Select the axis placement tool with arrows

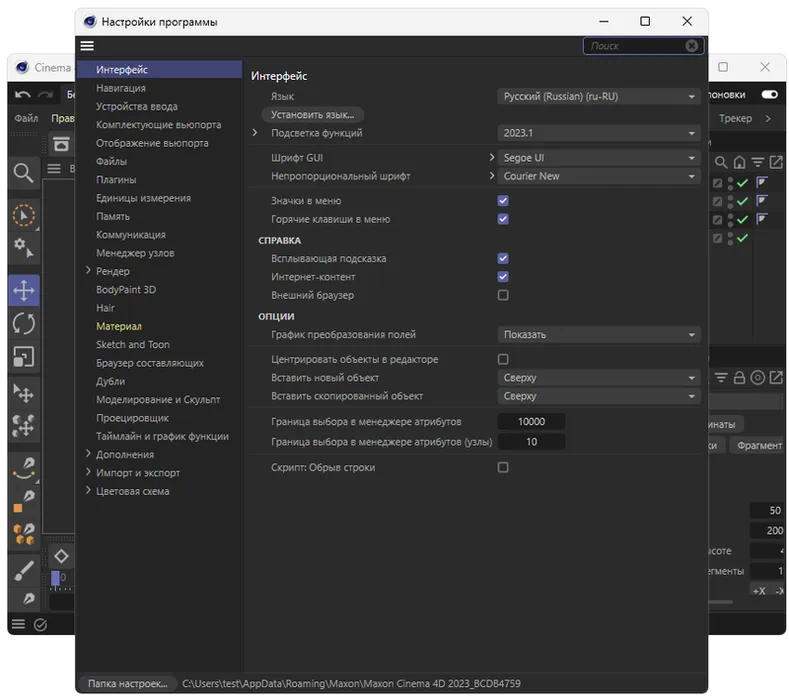tap(23, 393)
